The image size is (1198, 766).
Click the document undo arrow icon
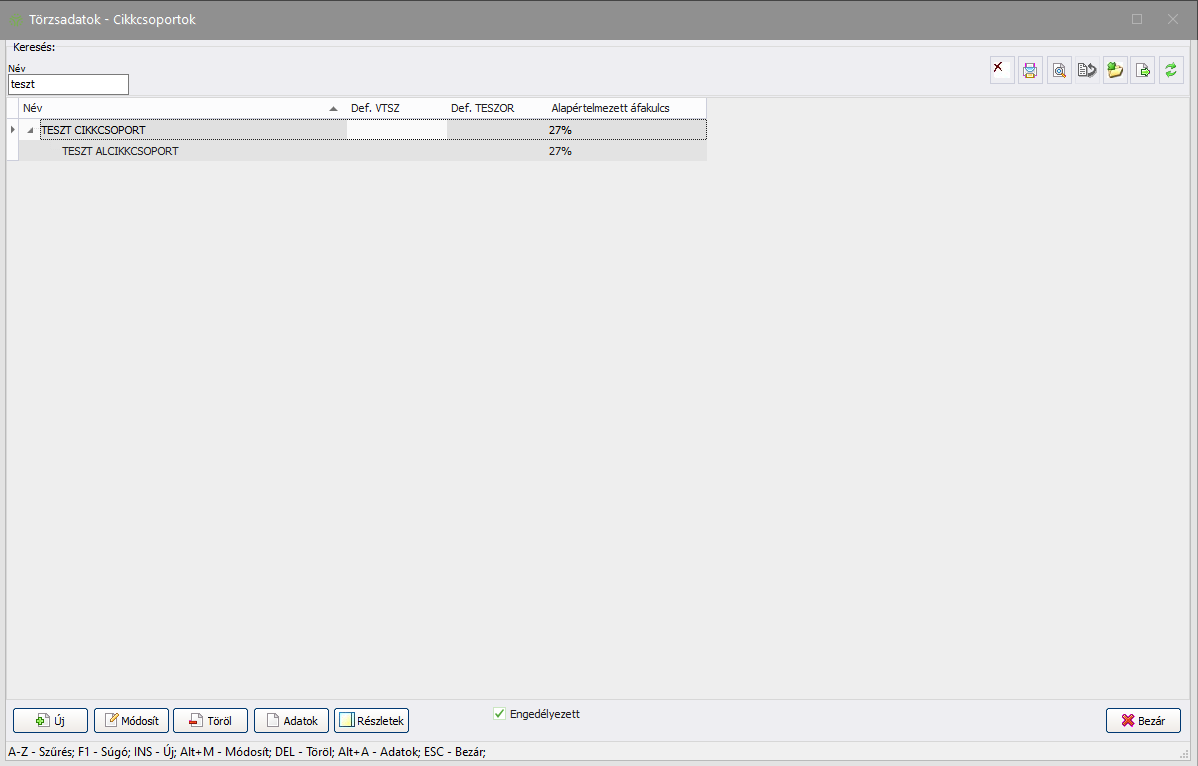(1087, 70)
